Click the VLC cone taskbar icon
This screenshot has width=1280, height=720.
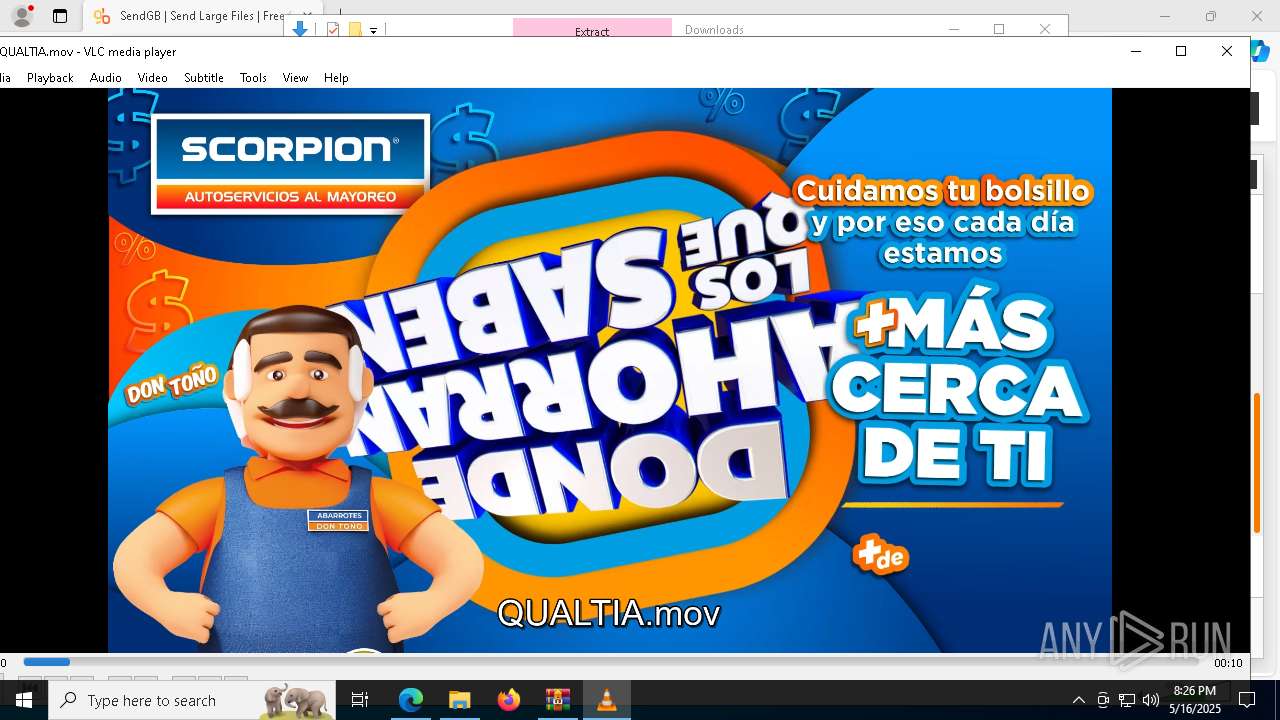pos(606,700)
